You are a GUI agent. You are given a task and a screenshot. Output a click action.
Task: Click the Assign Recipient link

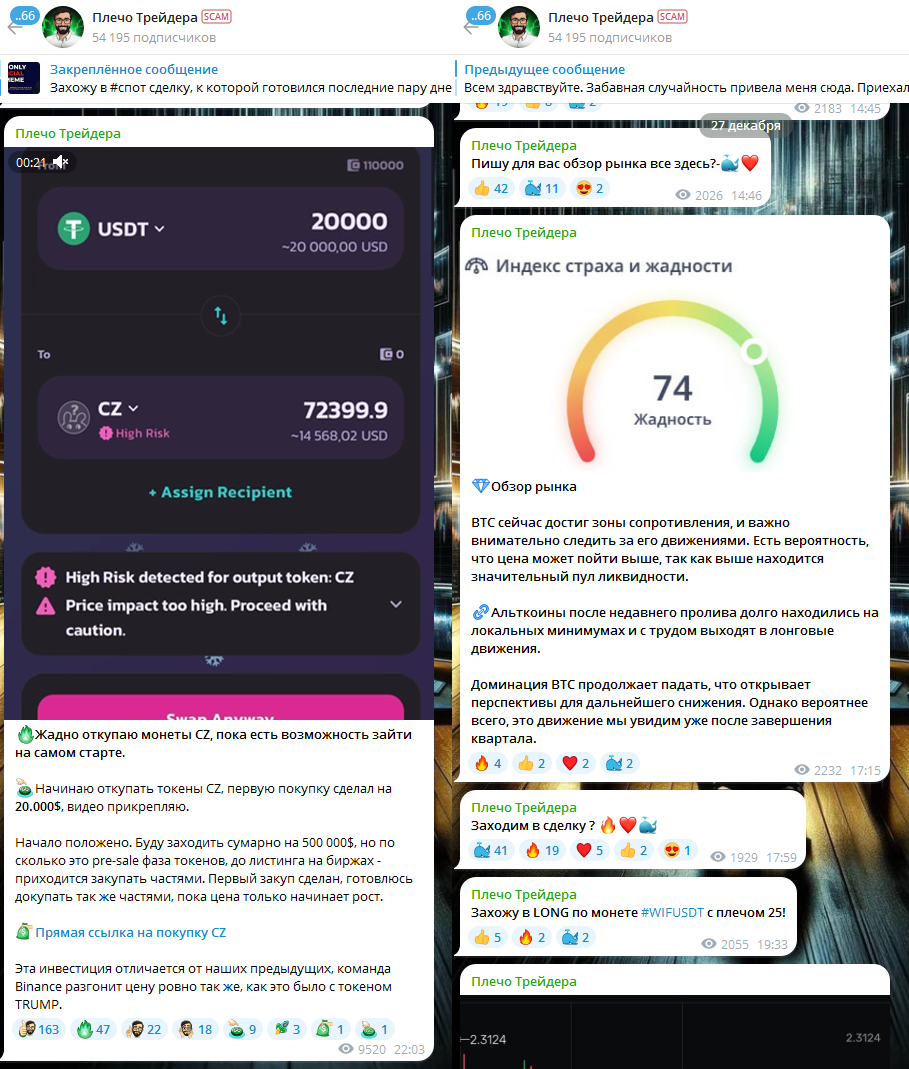point(220,492)
